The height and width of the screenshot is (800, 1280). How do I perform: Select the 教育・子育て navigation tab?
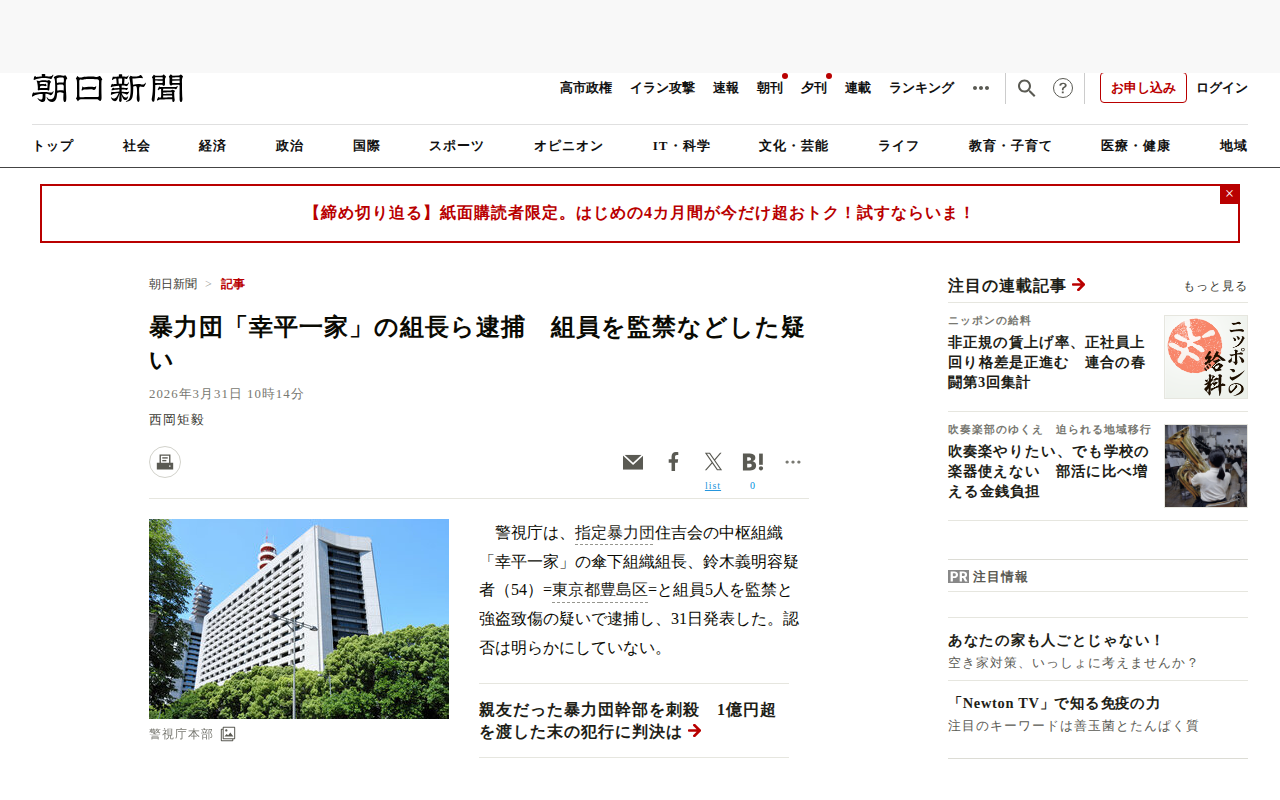(x=1011, y=146)
